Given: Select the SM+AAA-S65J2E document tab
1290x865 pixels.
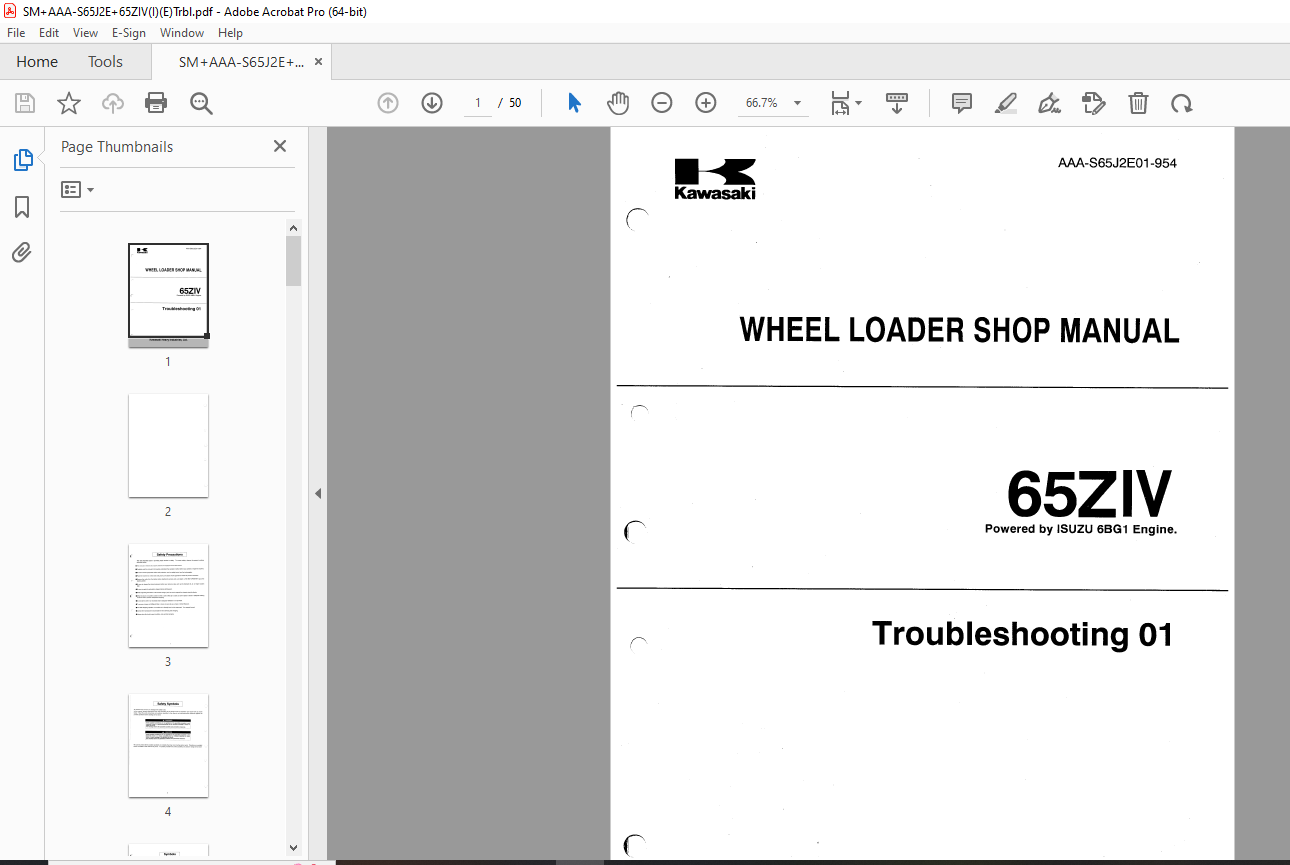Looking at the screenshot, I should tap(242, 62).
